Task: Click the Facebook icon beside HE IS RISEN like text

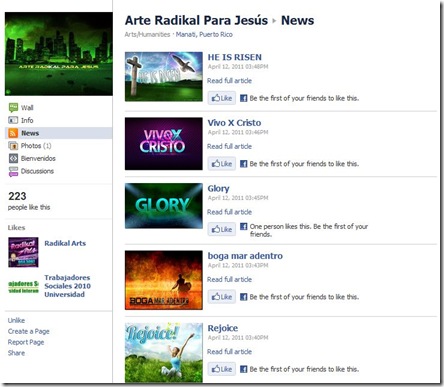Action: (244, 98)
